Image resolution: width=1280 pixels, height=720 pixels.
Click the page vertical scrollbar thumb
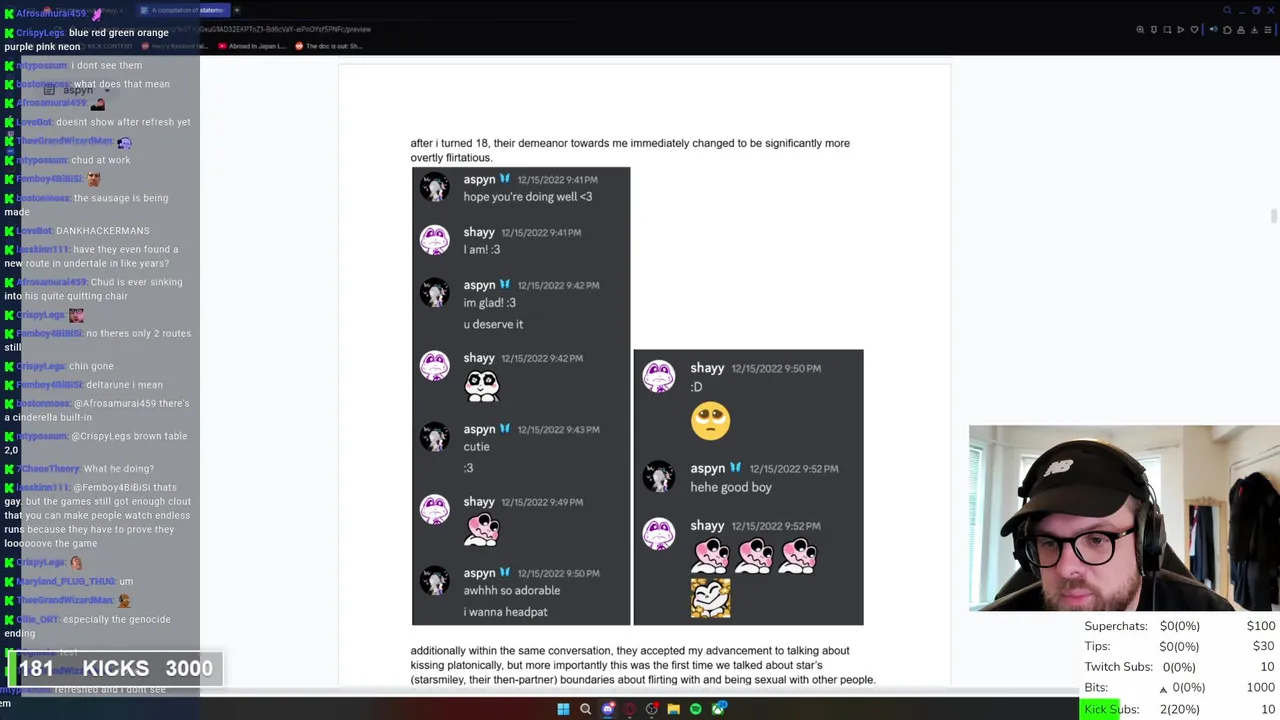click(1273, 217)
